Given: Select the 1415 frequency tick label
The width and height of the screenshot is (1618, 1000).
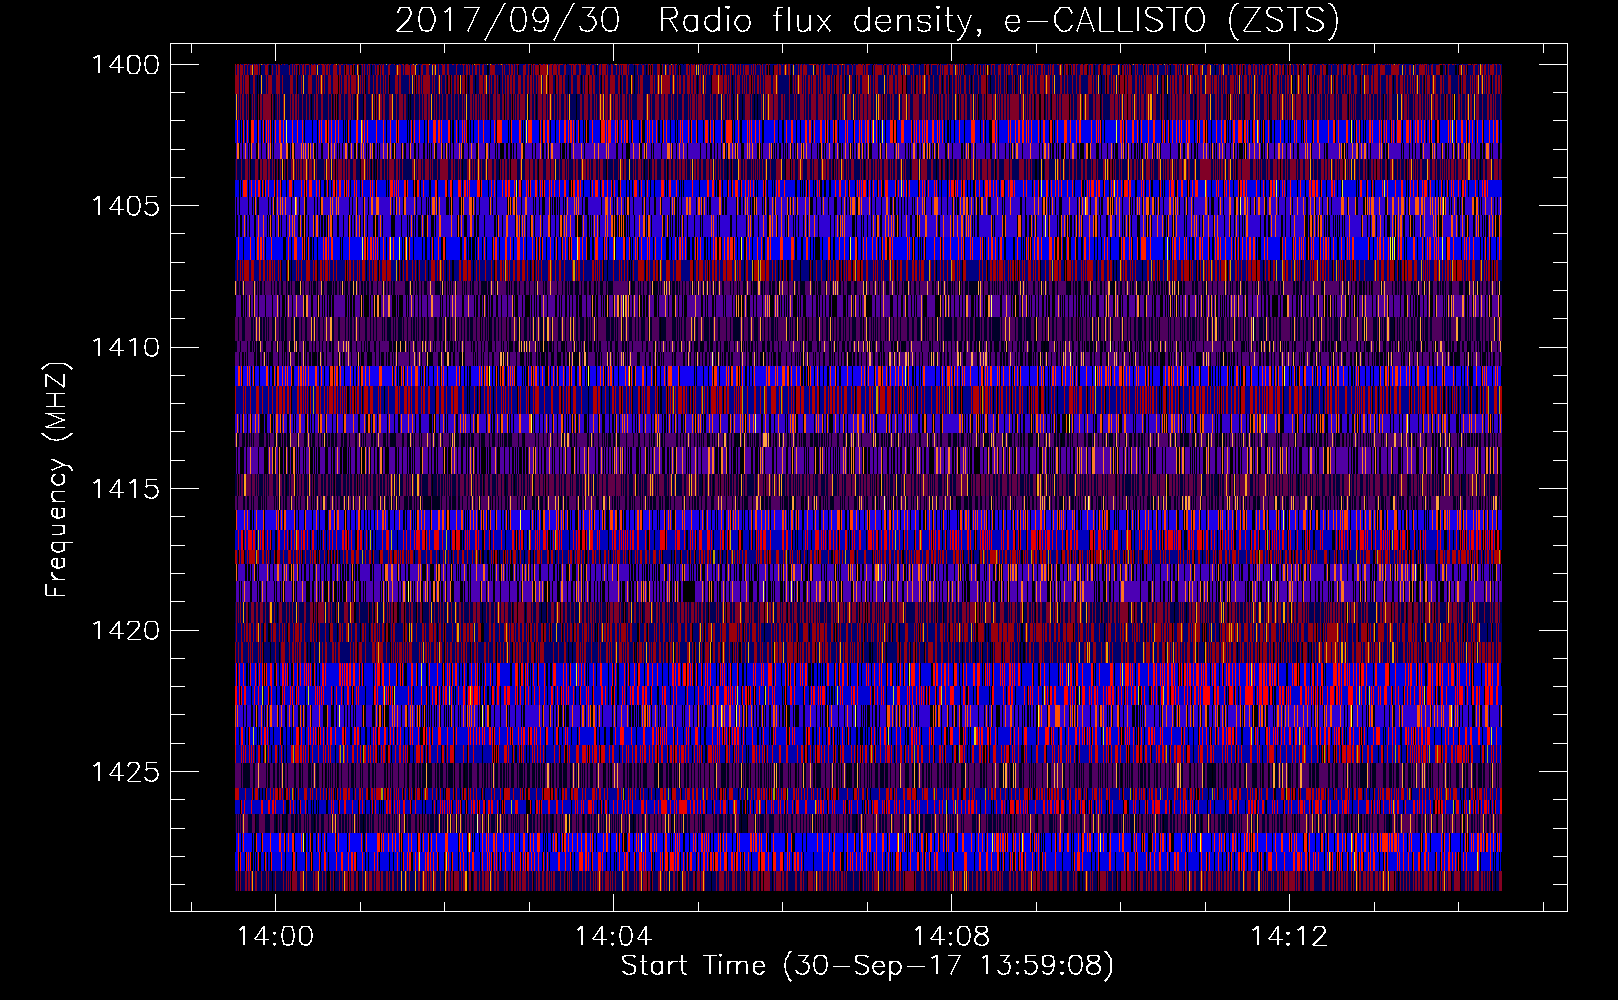Looking at the screenshot, I should click(125, 489).
